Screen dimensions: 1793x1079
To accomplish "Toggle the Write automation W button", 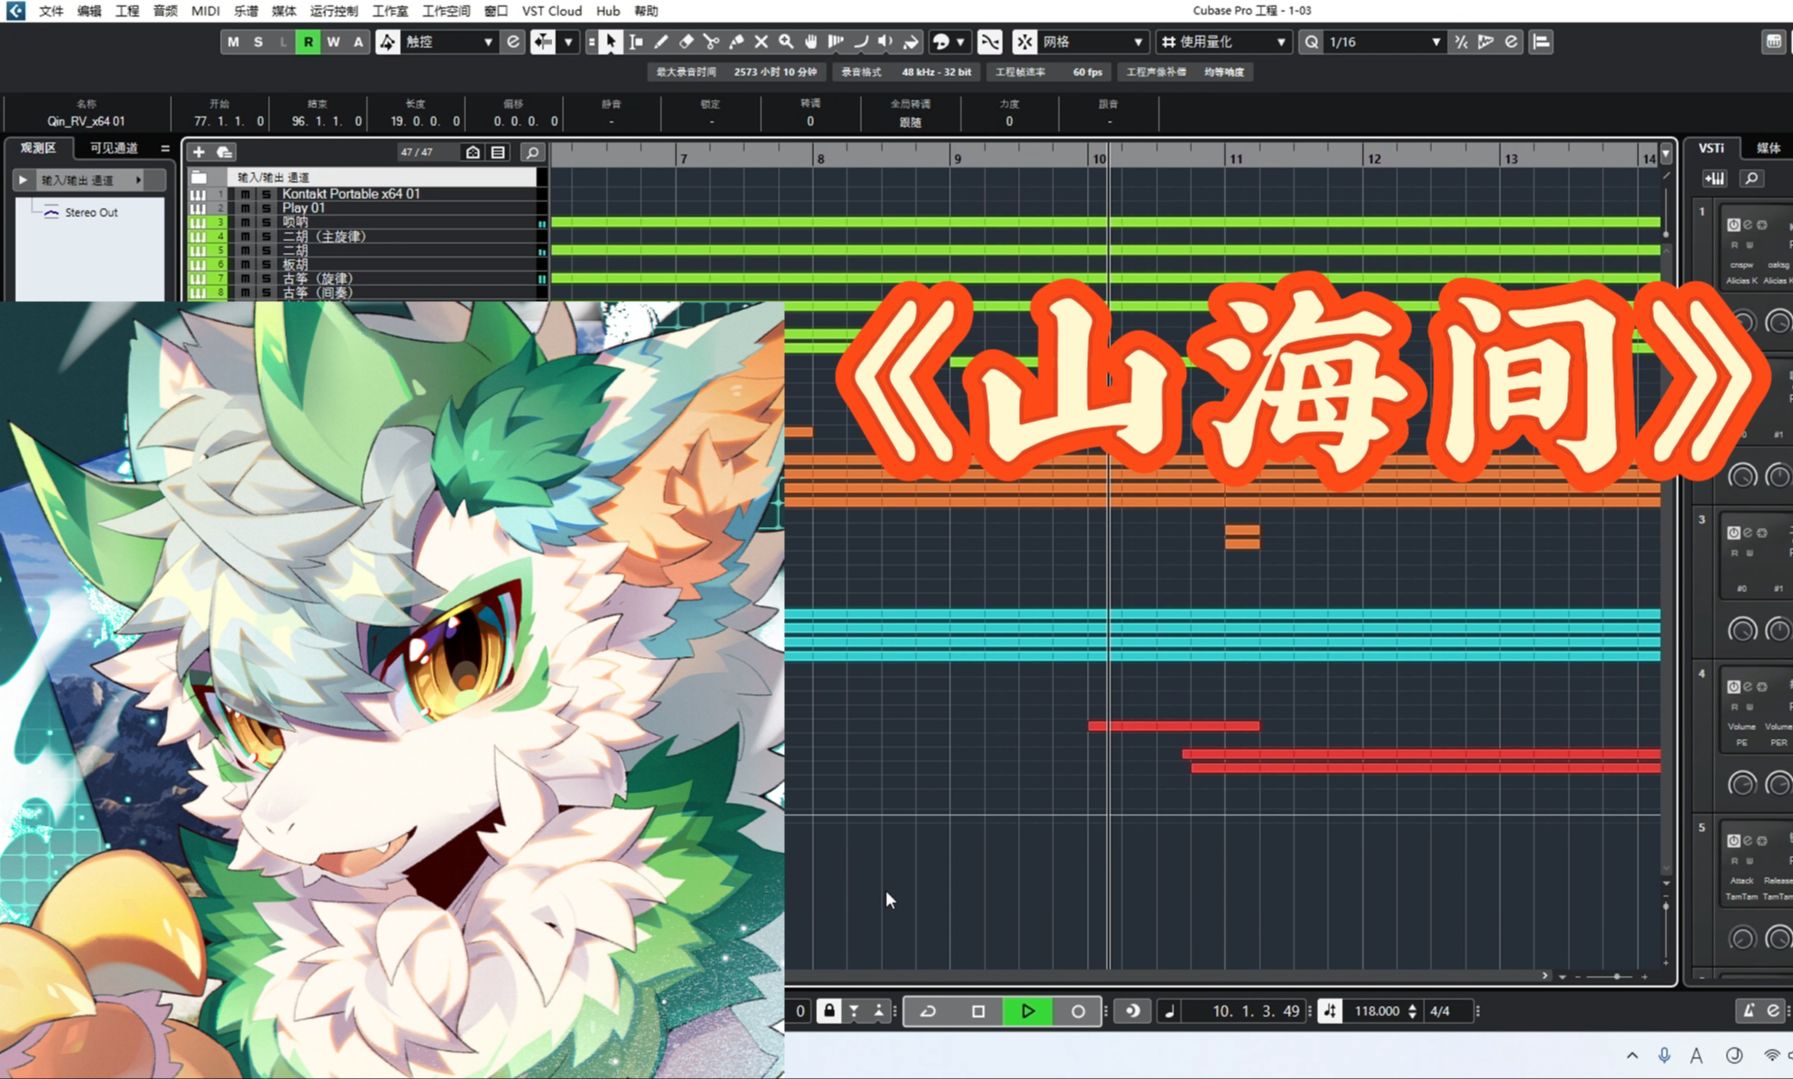I will (x=333, y=42).
